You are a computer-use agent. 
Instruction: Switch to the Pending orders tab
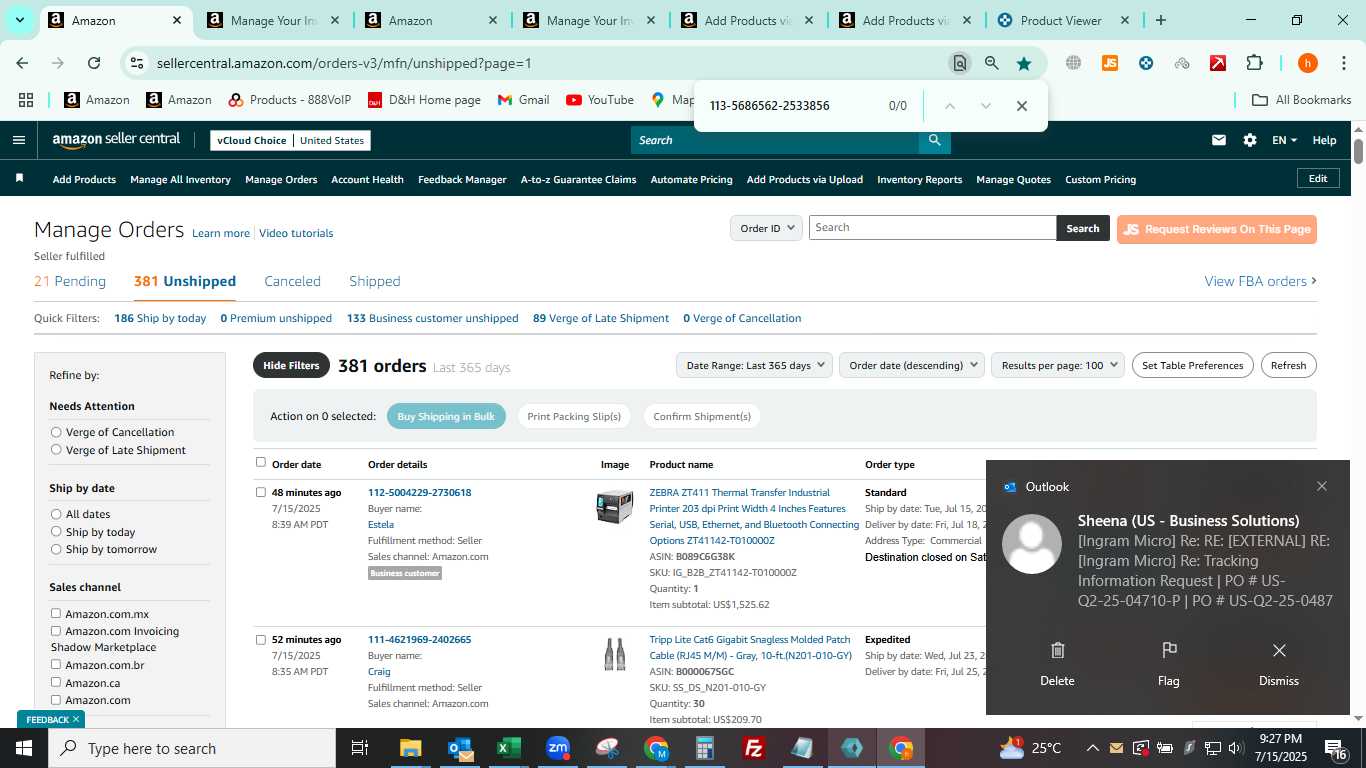pyautogui.click(x=70, y=281)
